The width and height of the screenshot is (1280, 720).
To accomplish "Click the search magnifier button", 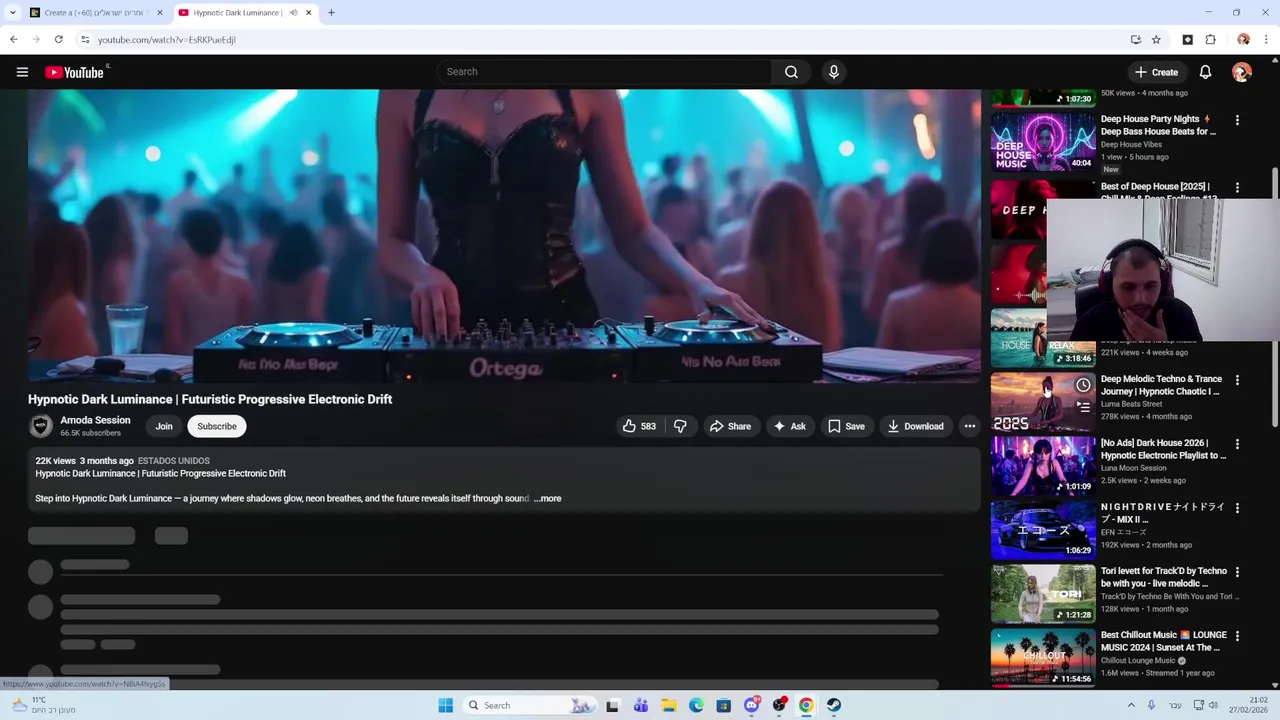I will tap(791, 72).
